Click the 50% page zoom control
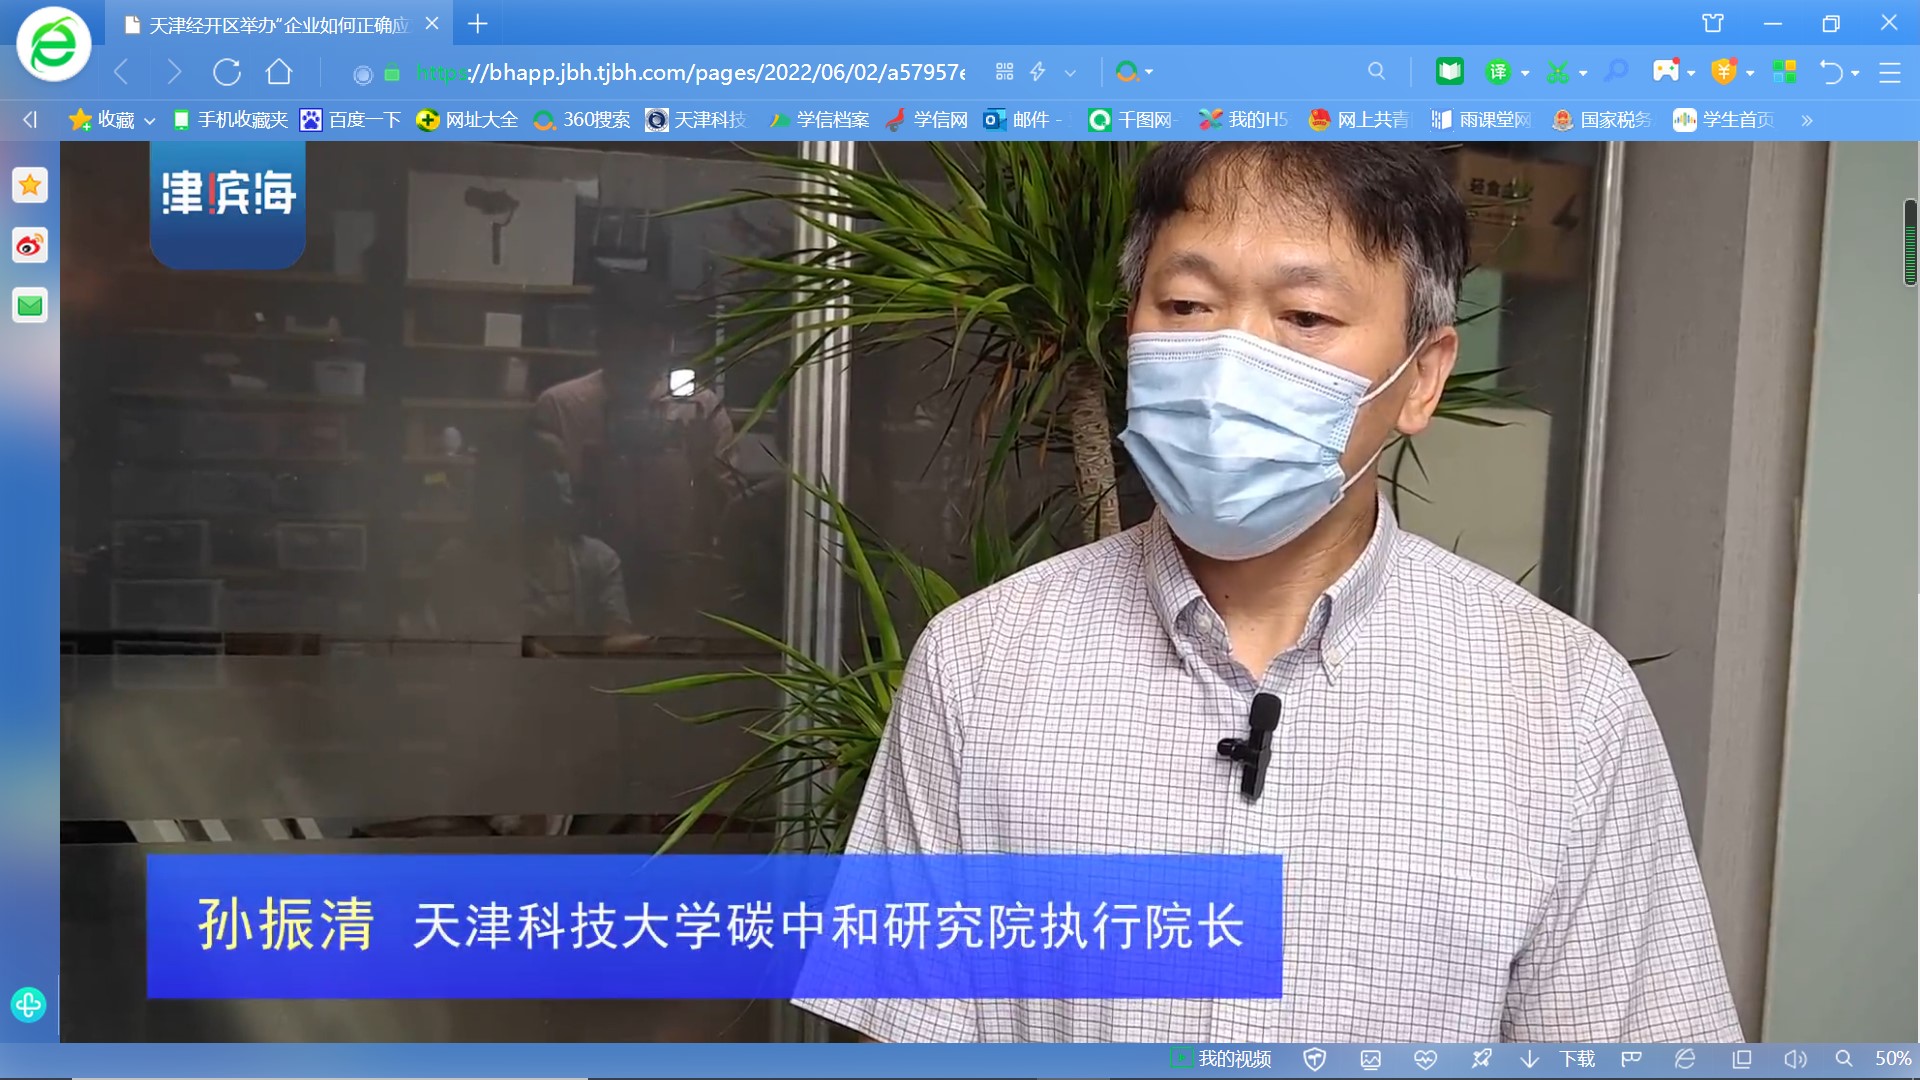The image size is (1920, 1080). [x=1892, y=1059]
